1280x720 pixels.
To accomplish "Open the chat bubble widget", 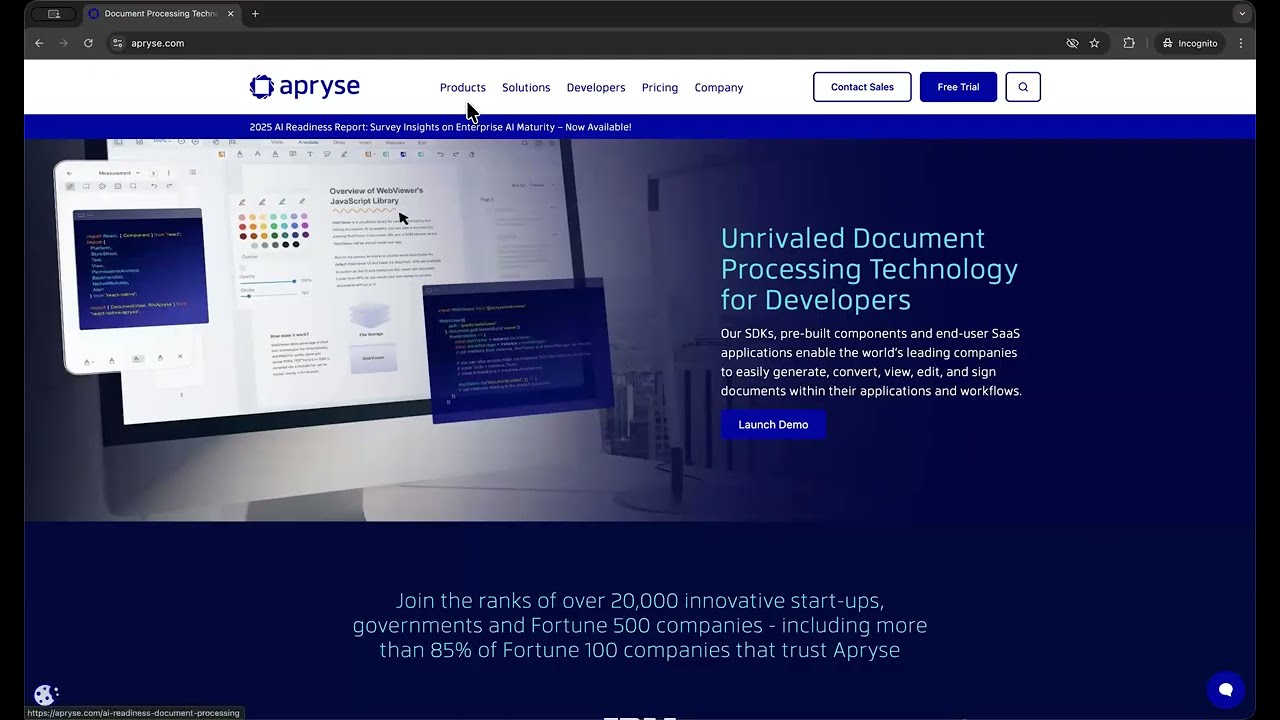I will [x=1225, y=689].
